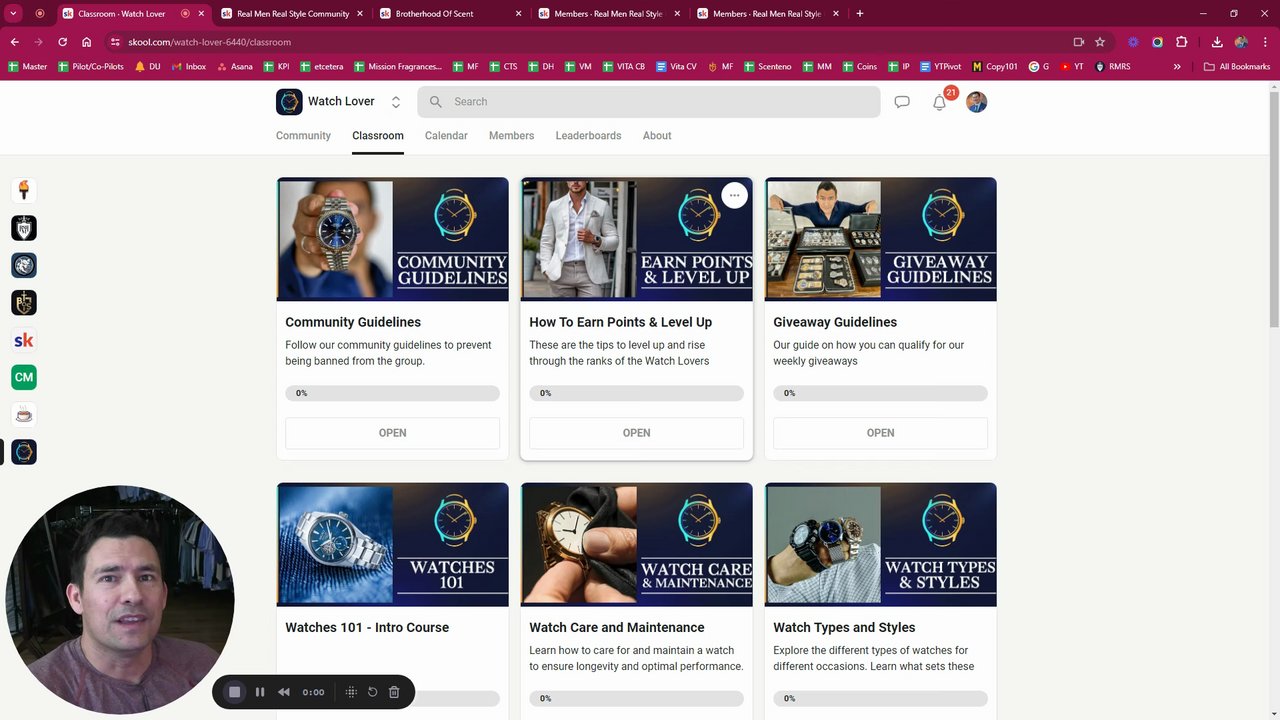Open Watch Care and Maintenance title link
Image resolution: width=1280 pixels, height=720 pixels.
click(x=617, y=628)
